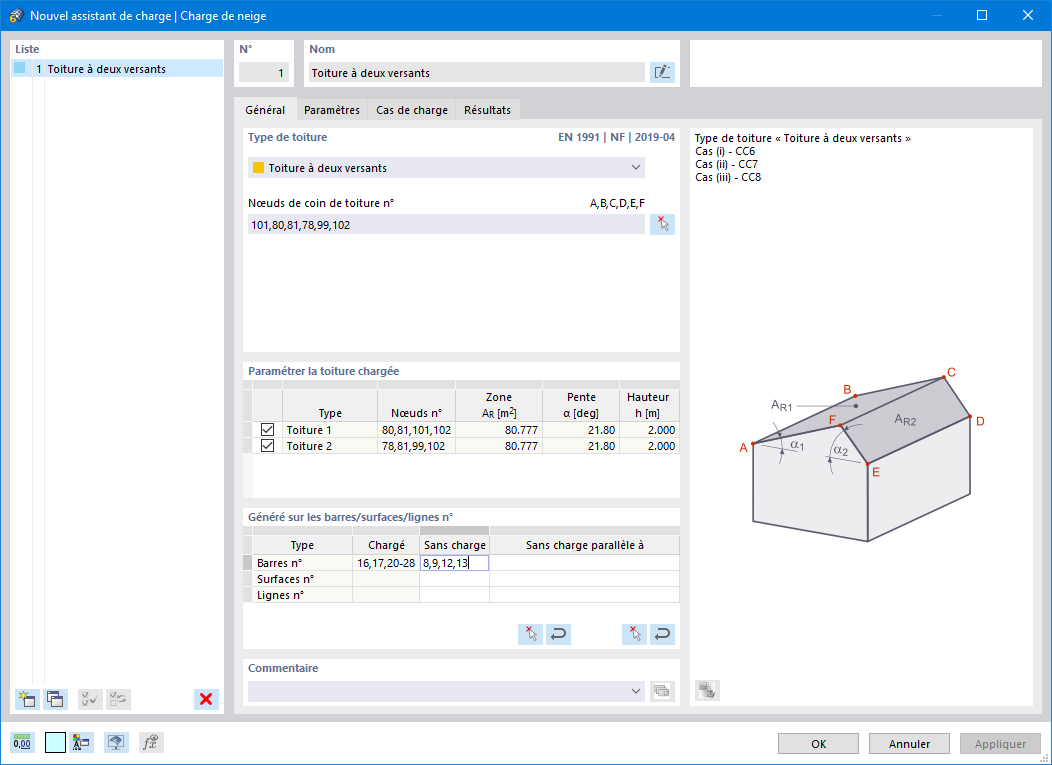Click the N° field showing 1
The image size is (1052, 765).
click(x=264, y=72)
